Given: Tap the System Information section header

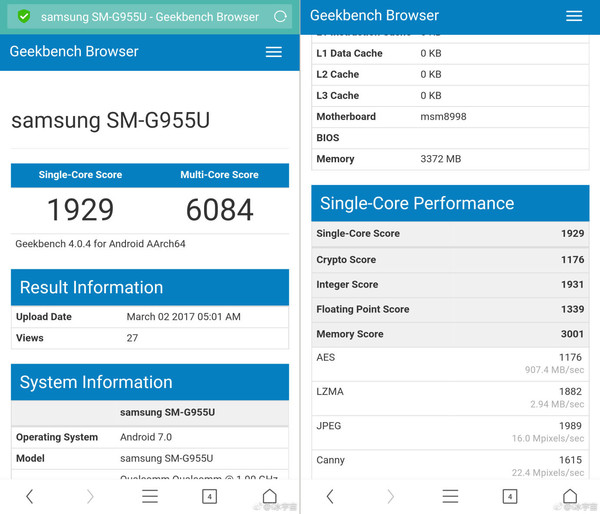Looking at the screenshot, I should pyautogui.click(x=150, y=382).
